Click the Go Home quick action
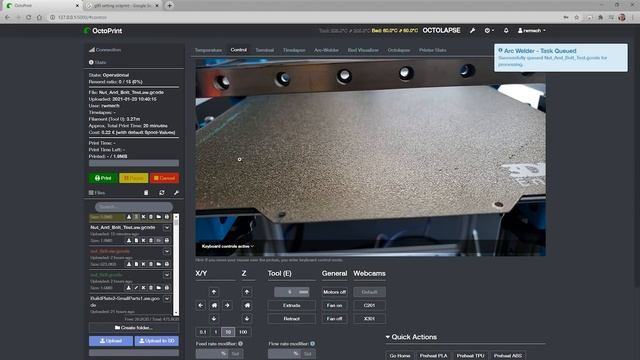 (400, 356)
